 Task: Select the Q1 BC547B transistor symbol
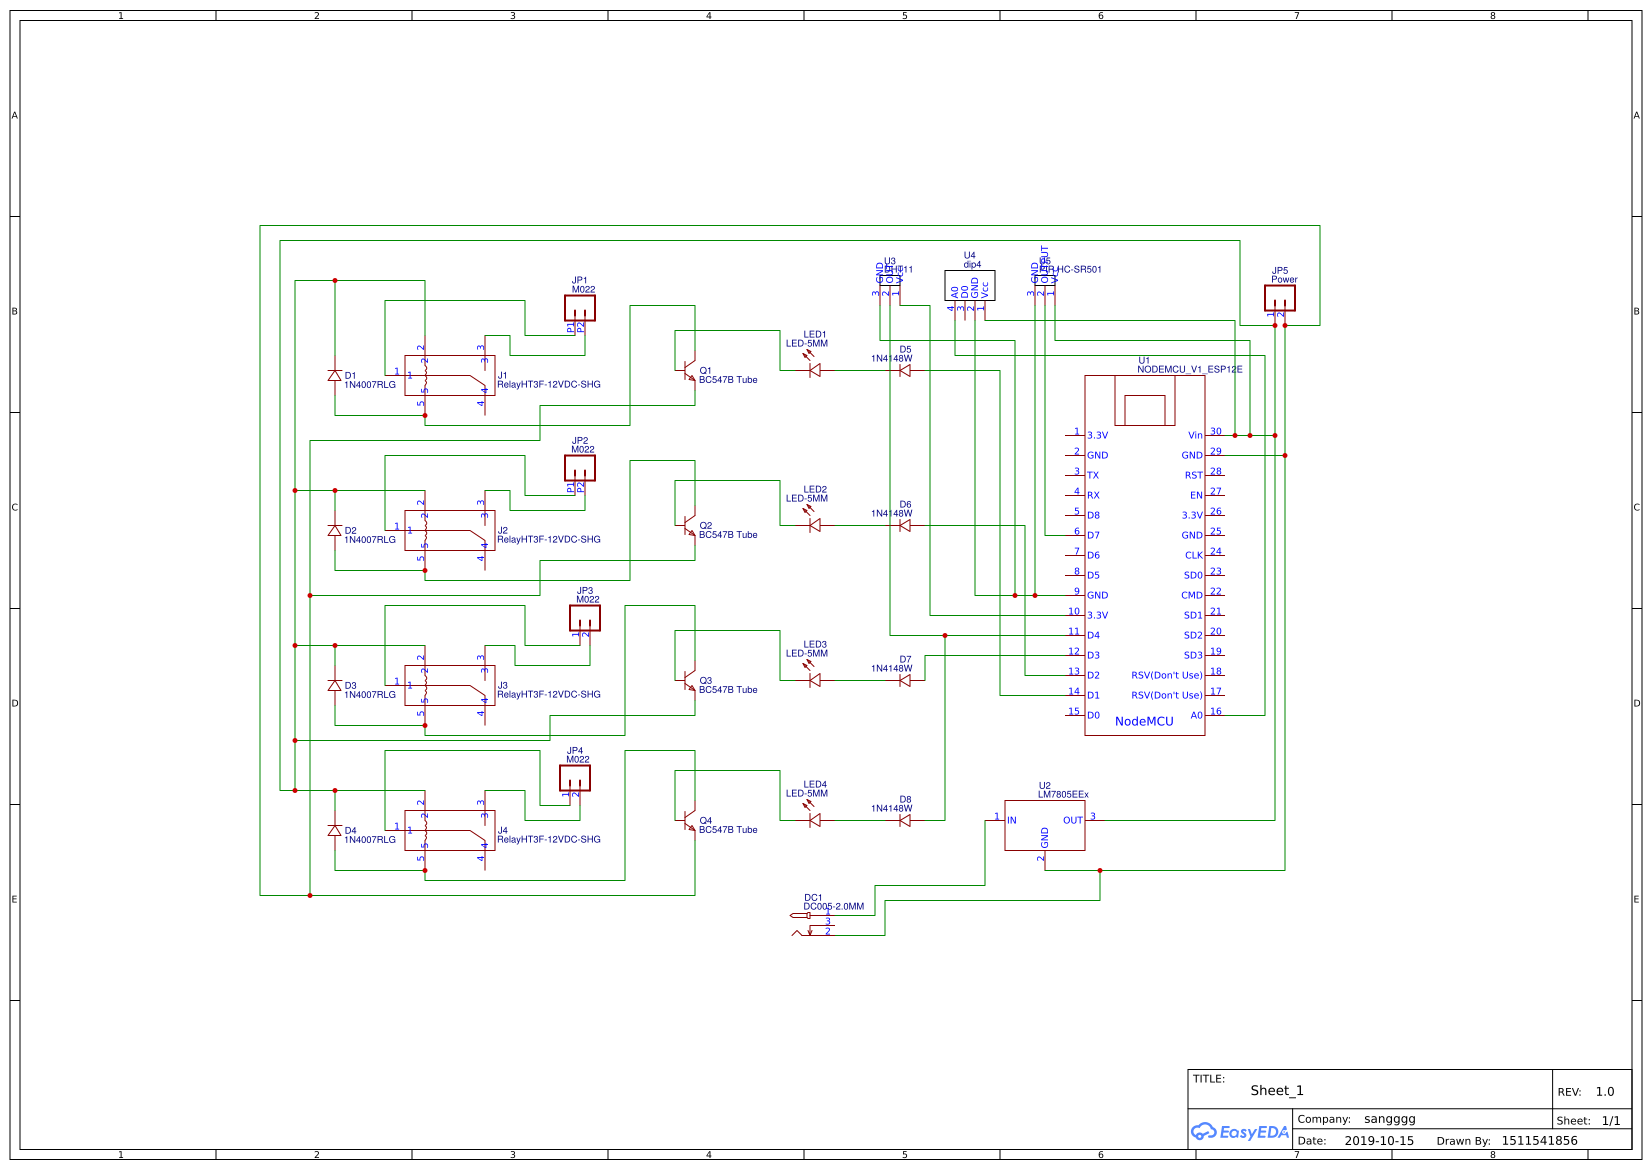click(688, 371)
